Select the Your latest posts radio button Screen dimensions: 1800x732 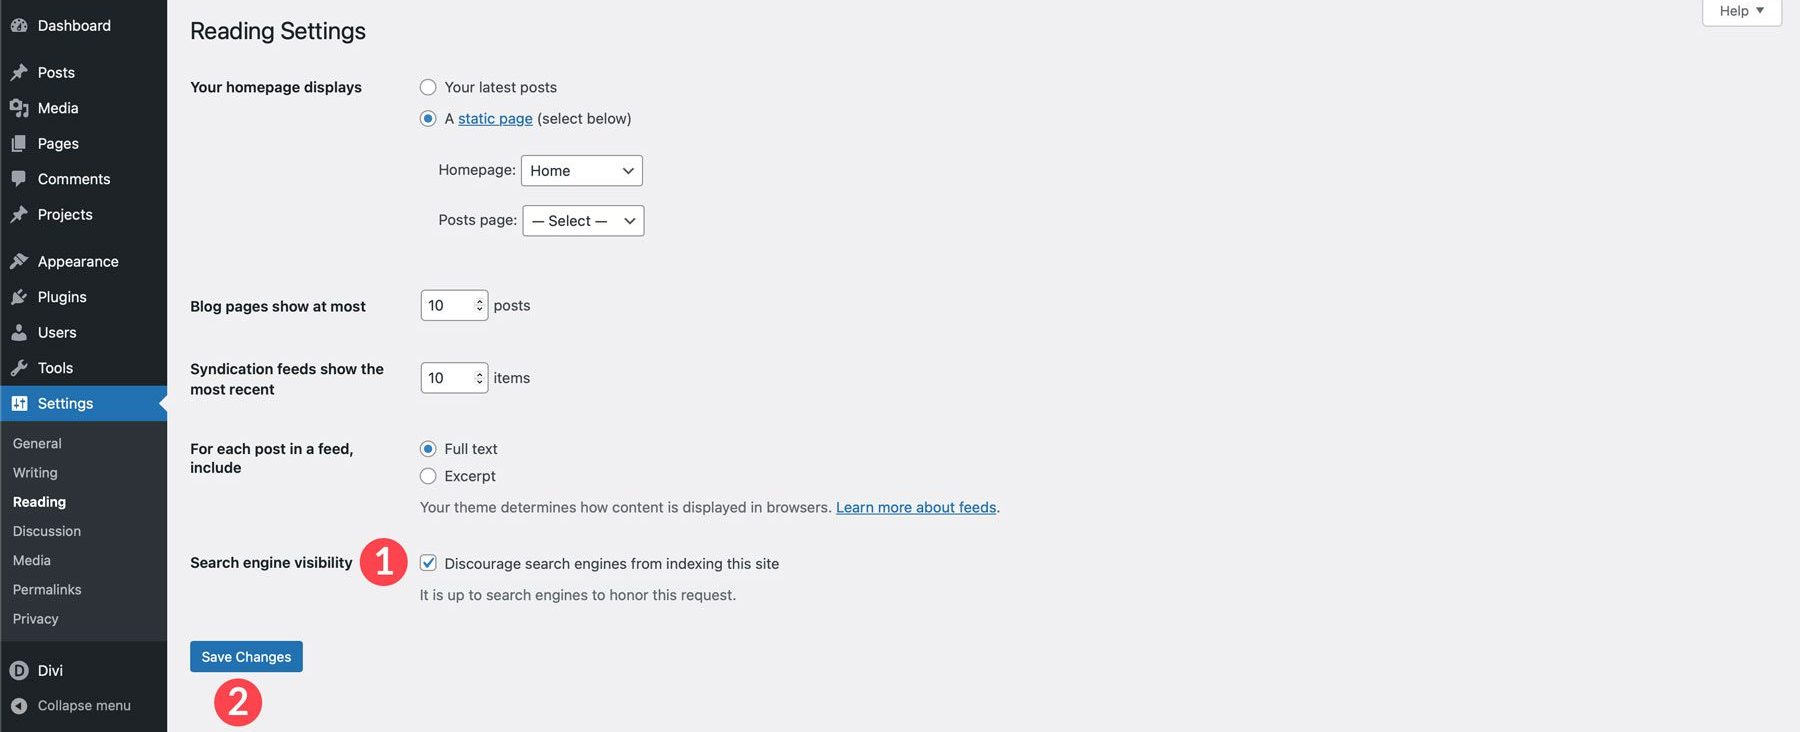tap(428, 86)
